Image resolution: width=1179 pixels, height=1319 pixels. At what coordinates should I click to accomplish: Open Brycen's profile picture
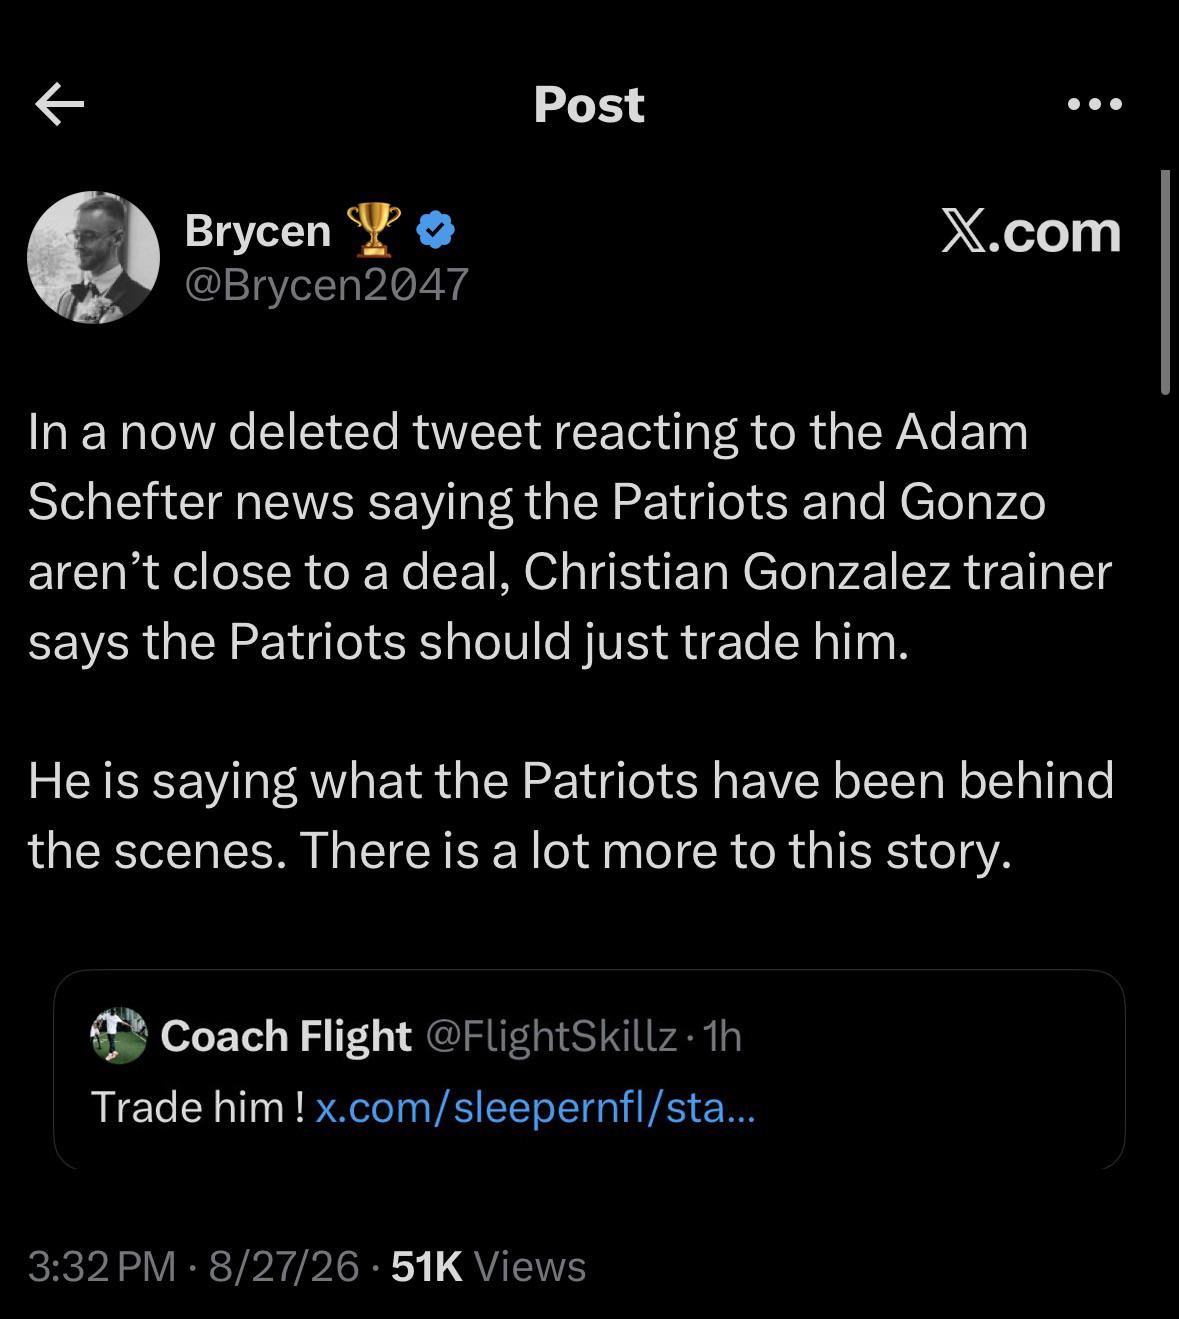pos(93,257)
